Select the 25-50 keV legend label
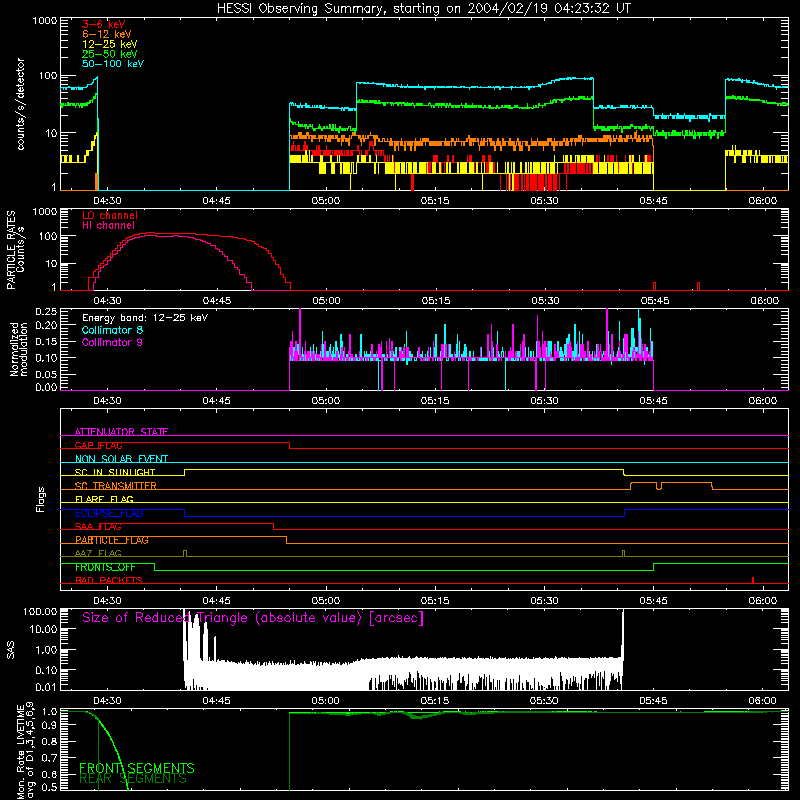The image size is (800, 800). click(110, 54)
